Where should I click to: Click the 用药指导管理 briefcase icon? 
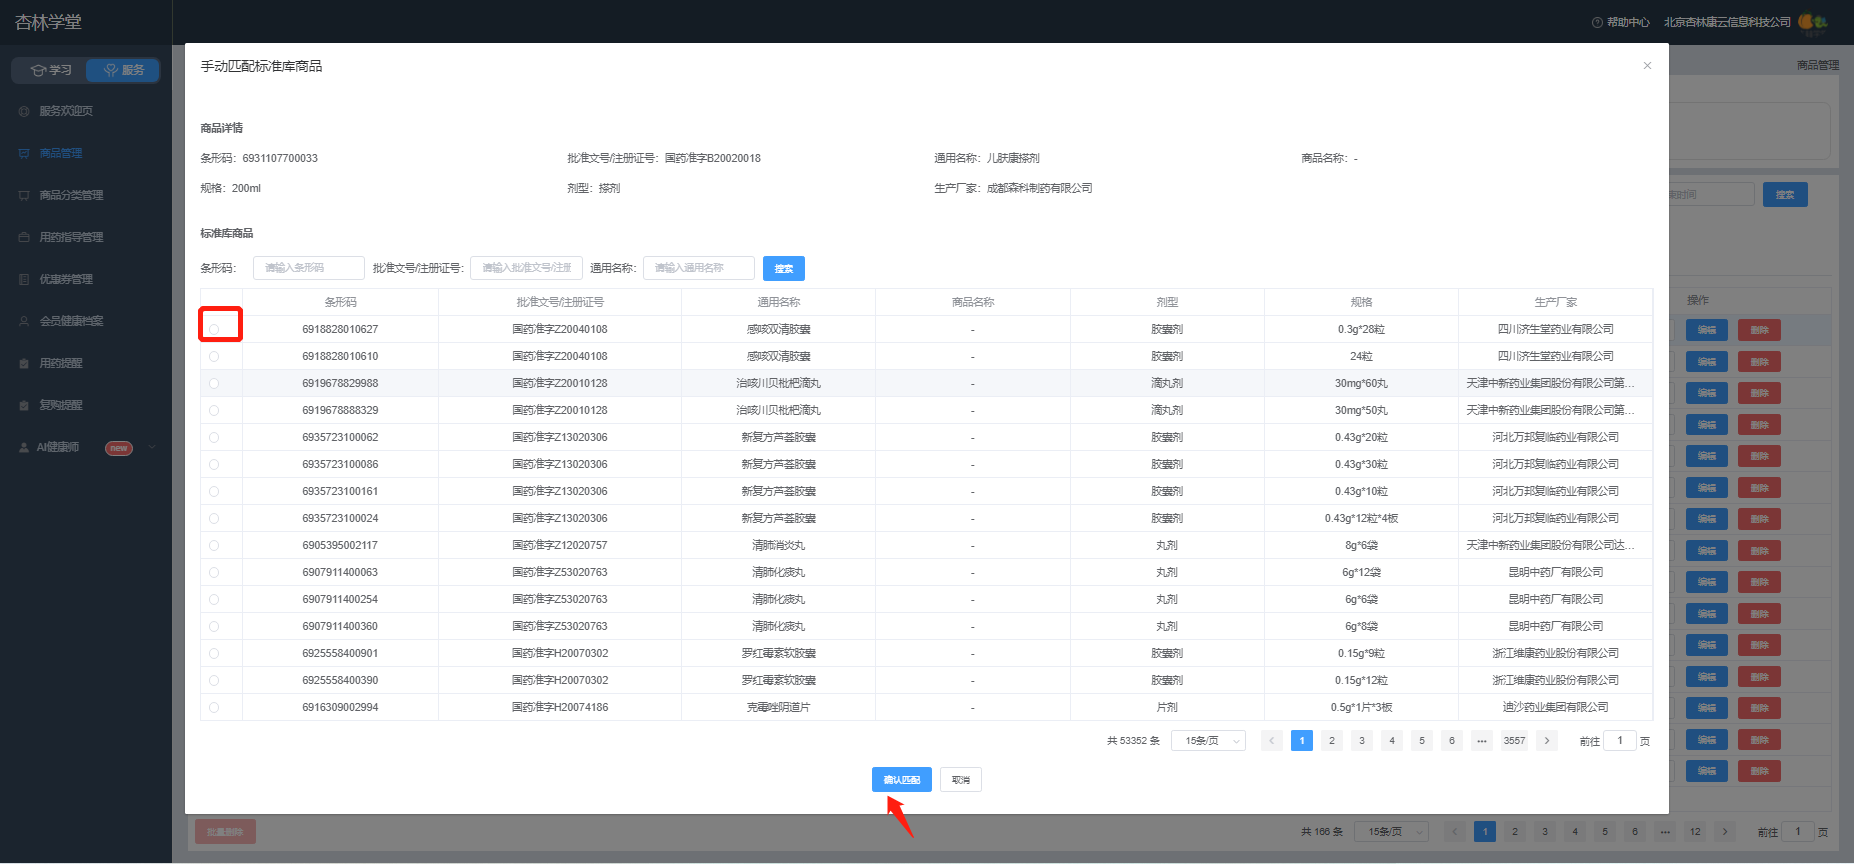click(24, 237)
